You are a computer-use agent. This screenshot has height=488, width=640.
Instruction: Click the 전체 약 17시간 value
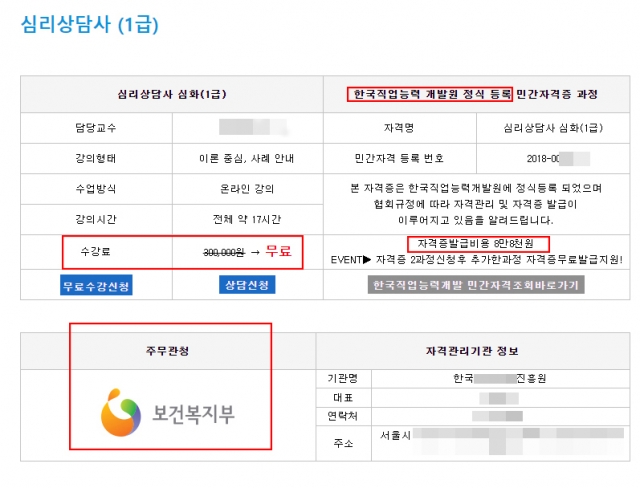[247, 220]
